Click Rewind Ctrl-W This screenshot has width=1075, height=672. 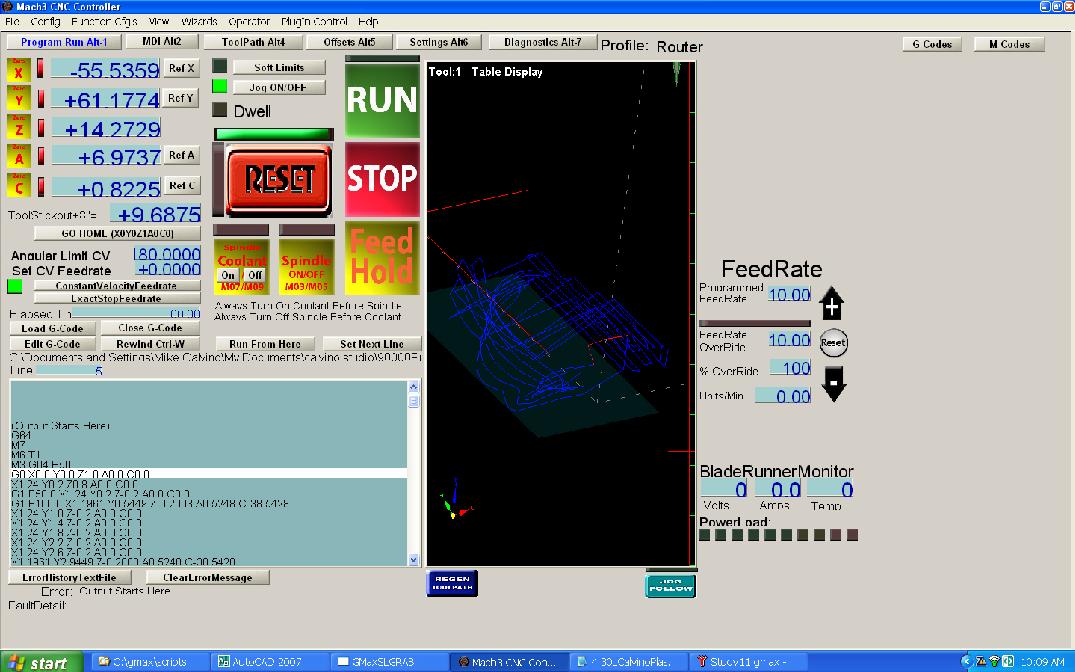[x=151, y=344]
